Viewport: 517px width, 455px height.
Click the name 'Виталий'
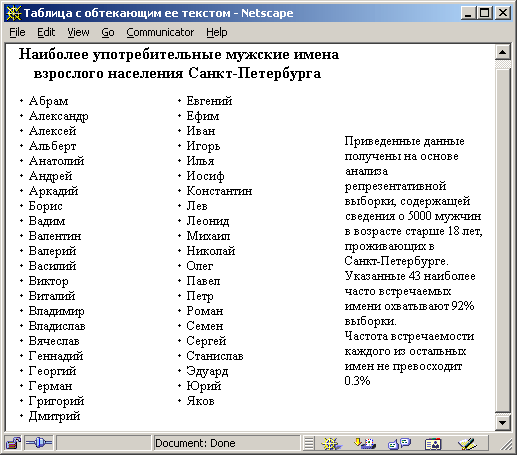[x=52, y=296]
